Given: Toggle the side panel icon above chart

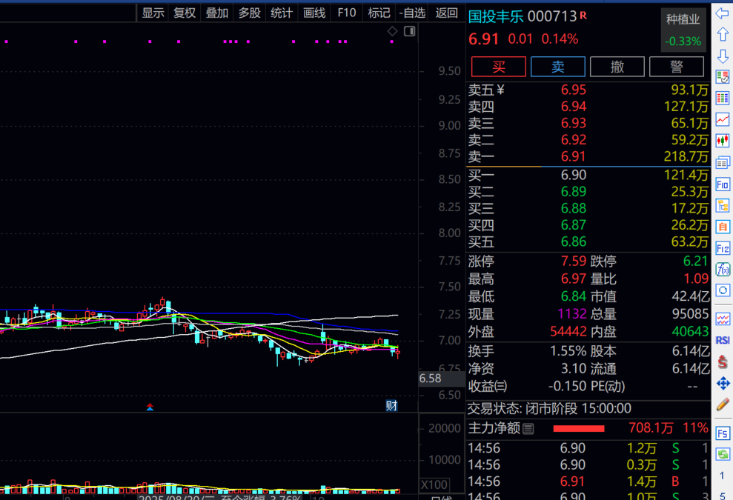Looking at the screenshot, I should [x=410, y=31].
